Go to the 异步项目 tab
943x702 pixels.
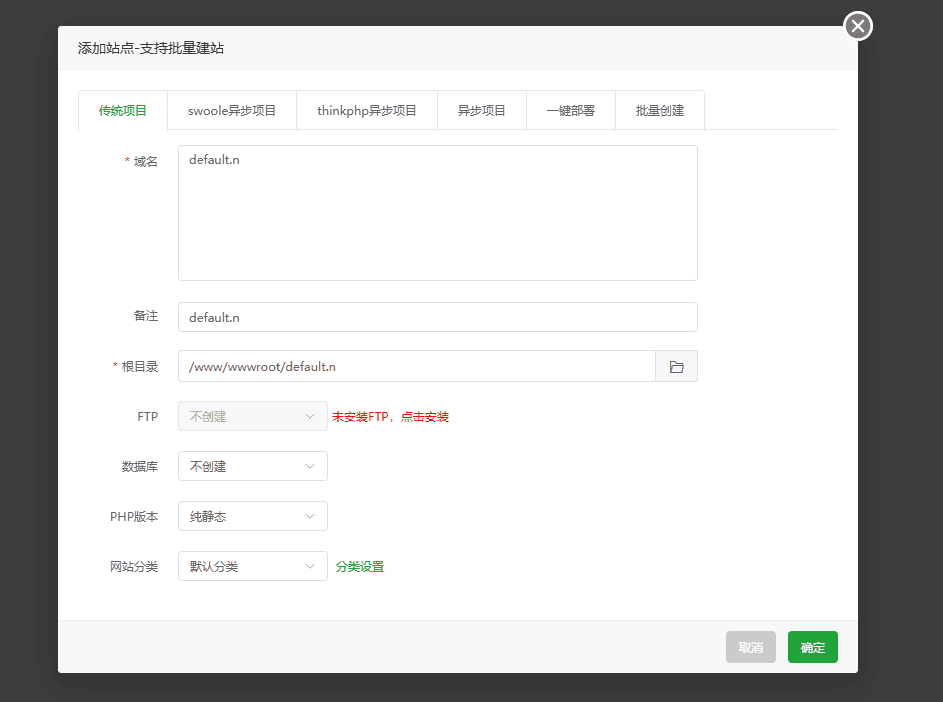[x=482, y=111]
